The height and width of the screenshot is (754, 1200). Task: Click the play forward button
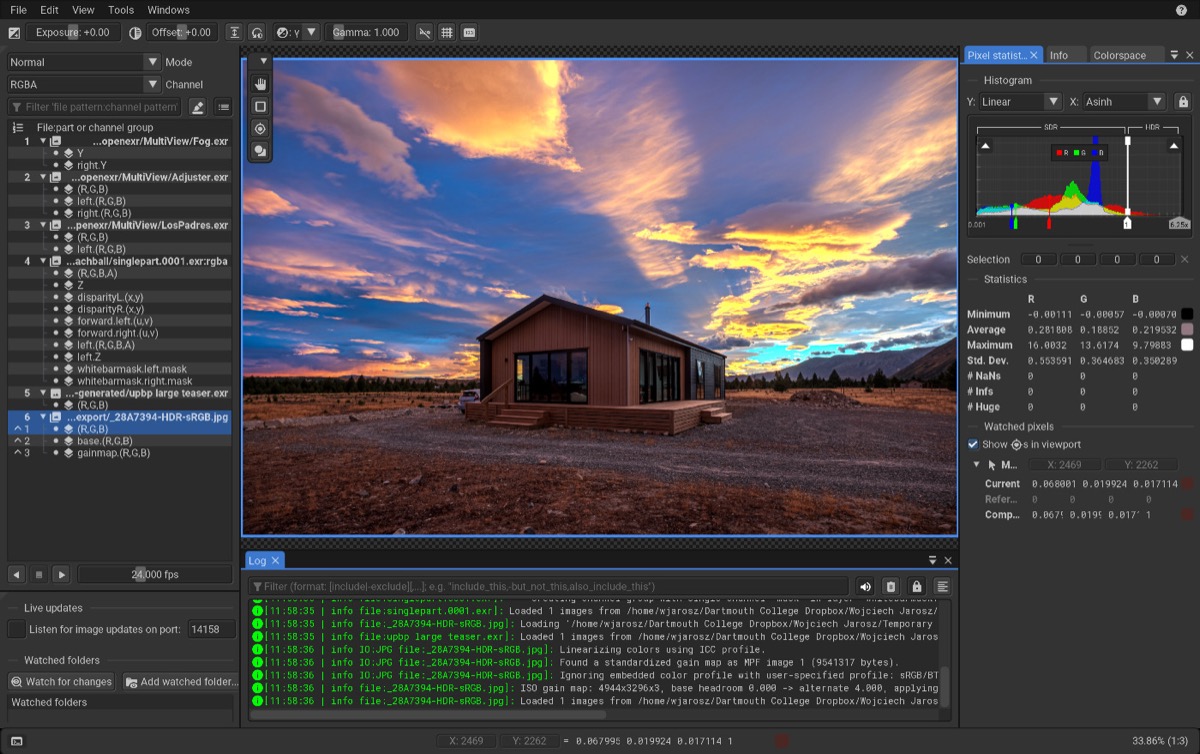(x=61, y=574)
